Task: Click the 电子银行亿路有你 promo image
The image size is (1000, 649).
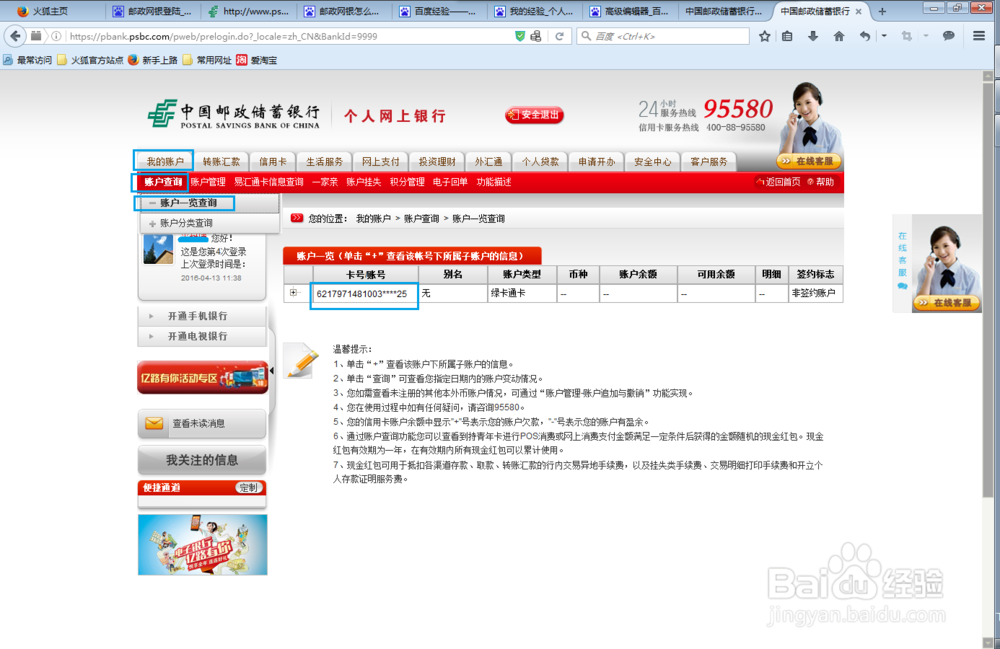Action: point(203,544)
